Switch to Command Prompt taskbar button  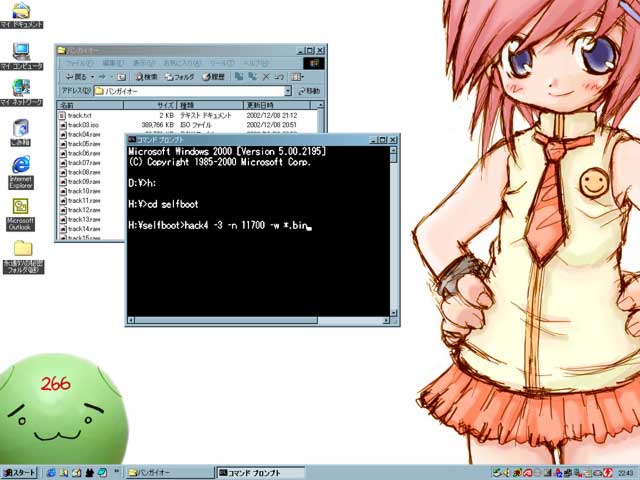(260, 472)
